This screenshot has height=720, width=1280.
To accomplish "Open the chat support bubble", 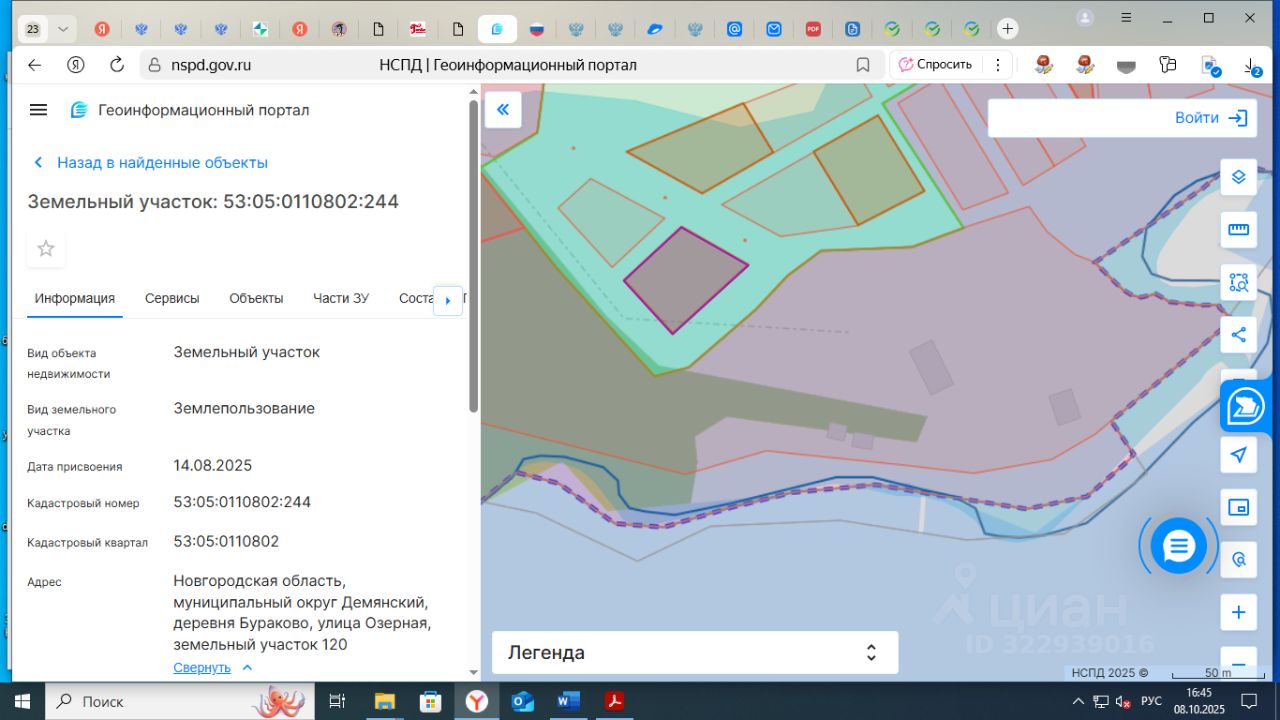I will coord(1179,546).
